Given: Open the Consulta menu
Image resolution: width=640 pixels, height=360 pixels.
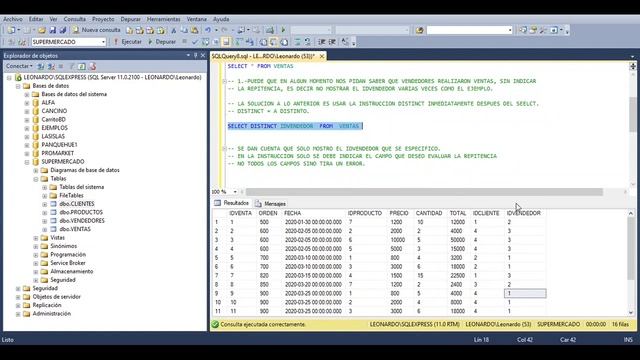Looking at the screenshot, I should [x=75, y=19].
